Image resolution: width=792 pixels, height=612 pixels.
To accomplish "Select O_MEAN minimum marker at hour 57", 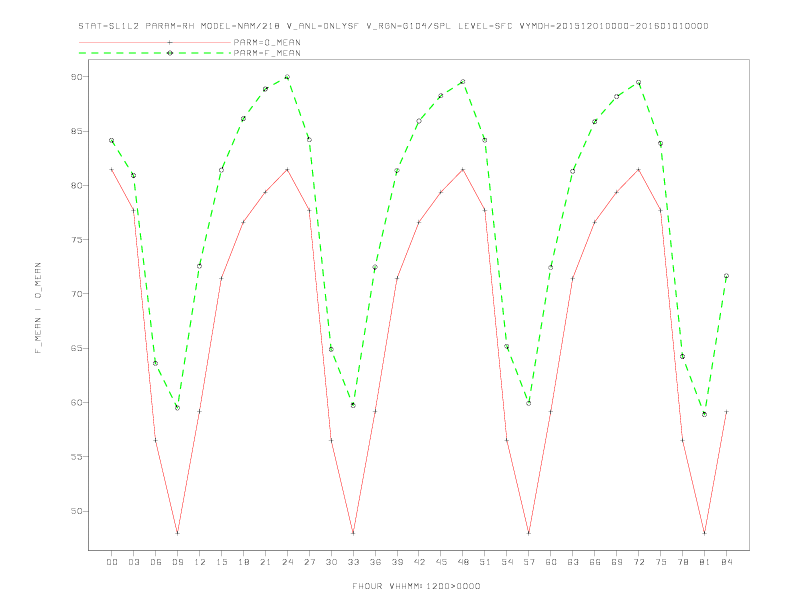I will pyautogui.click(x=529, y=533).
